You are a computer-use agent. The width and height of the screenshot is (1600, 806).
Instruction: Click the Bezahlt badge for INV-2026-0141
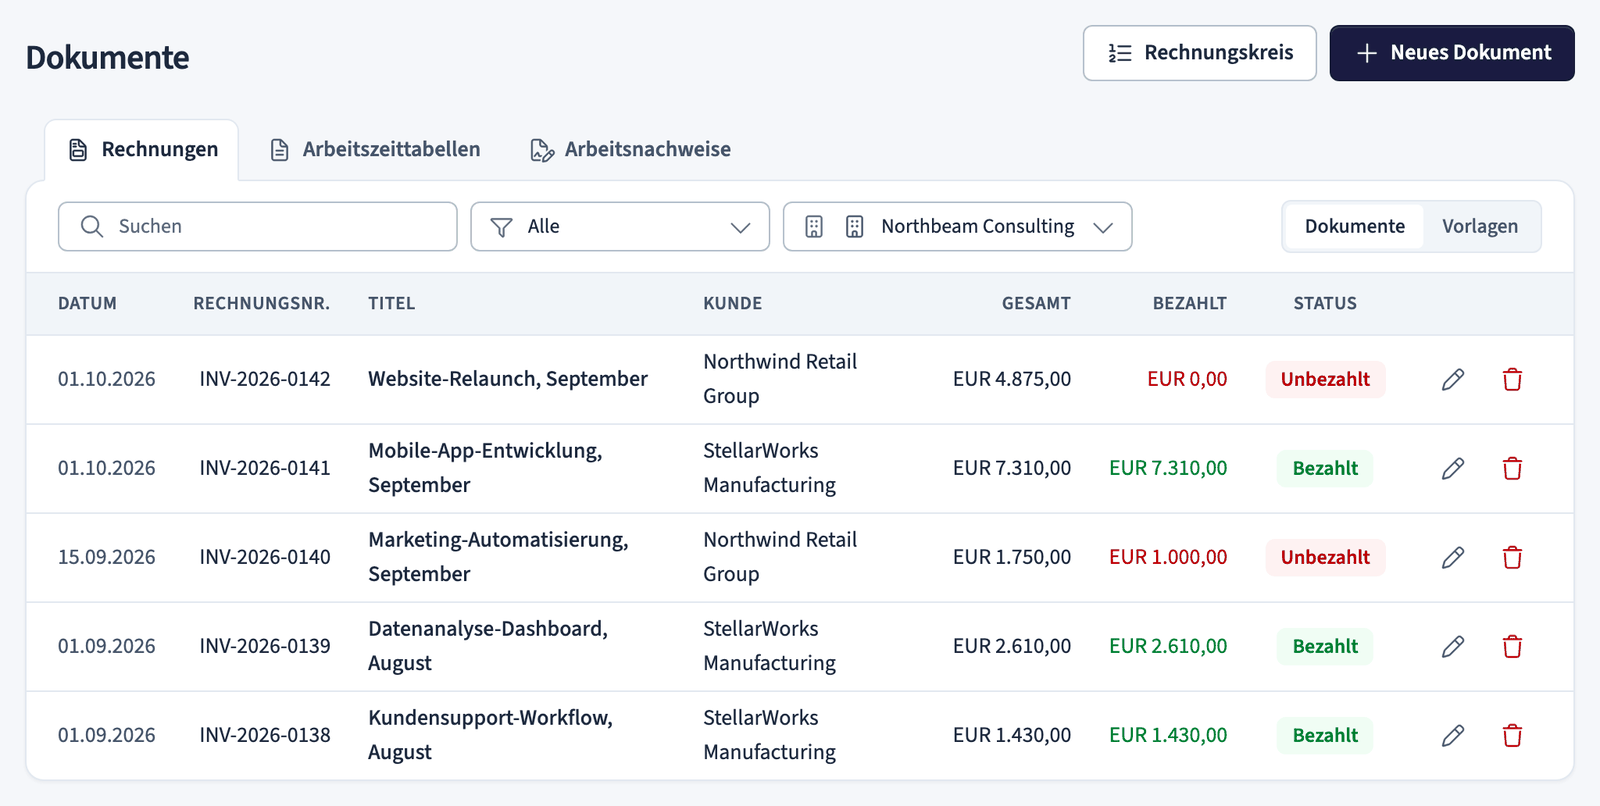(x=1325, y=468)
